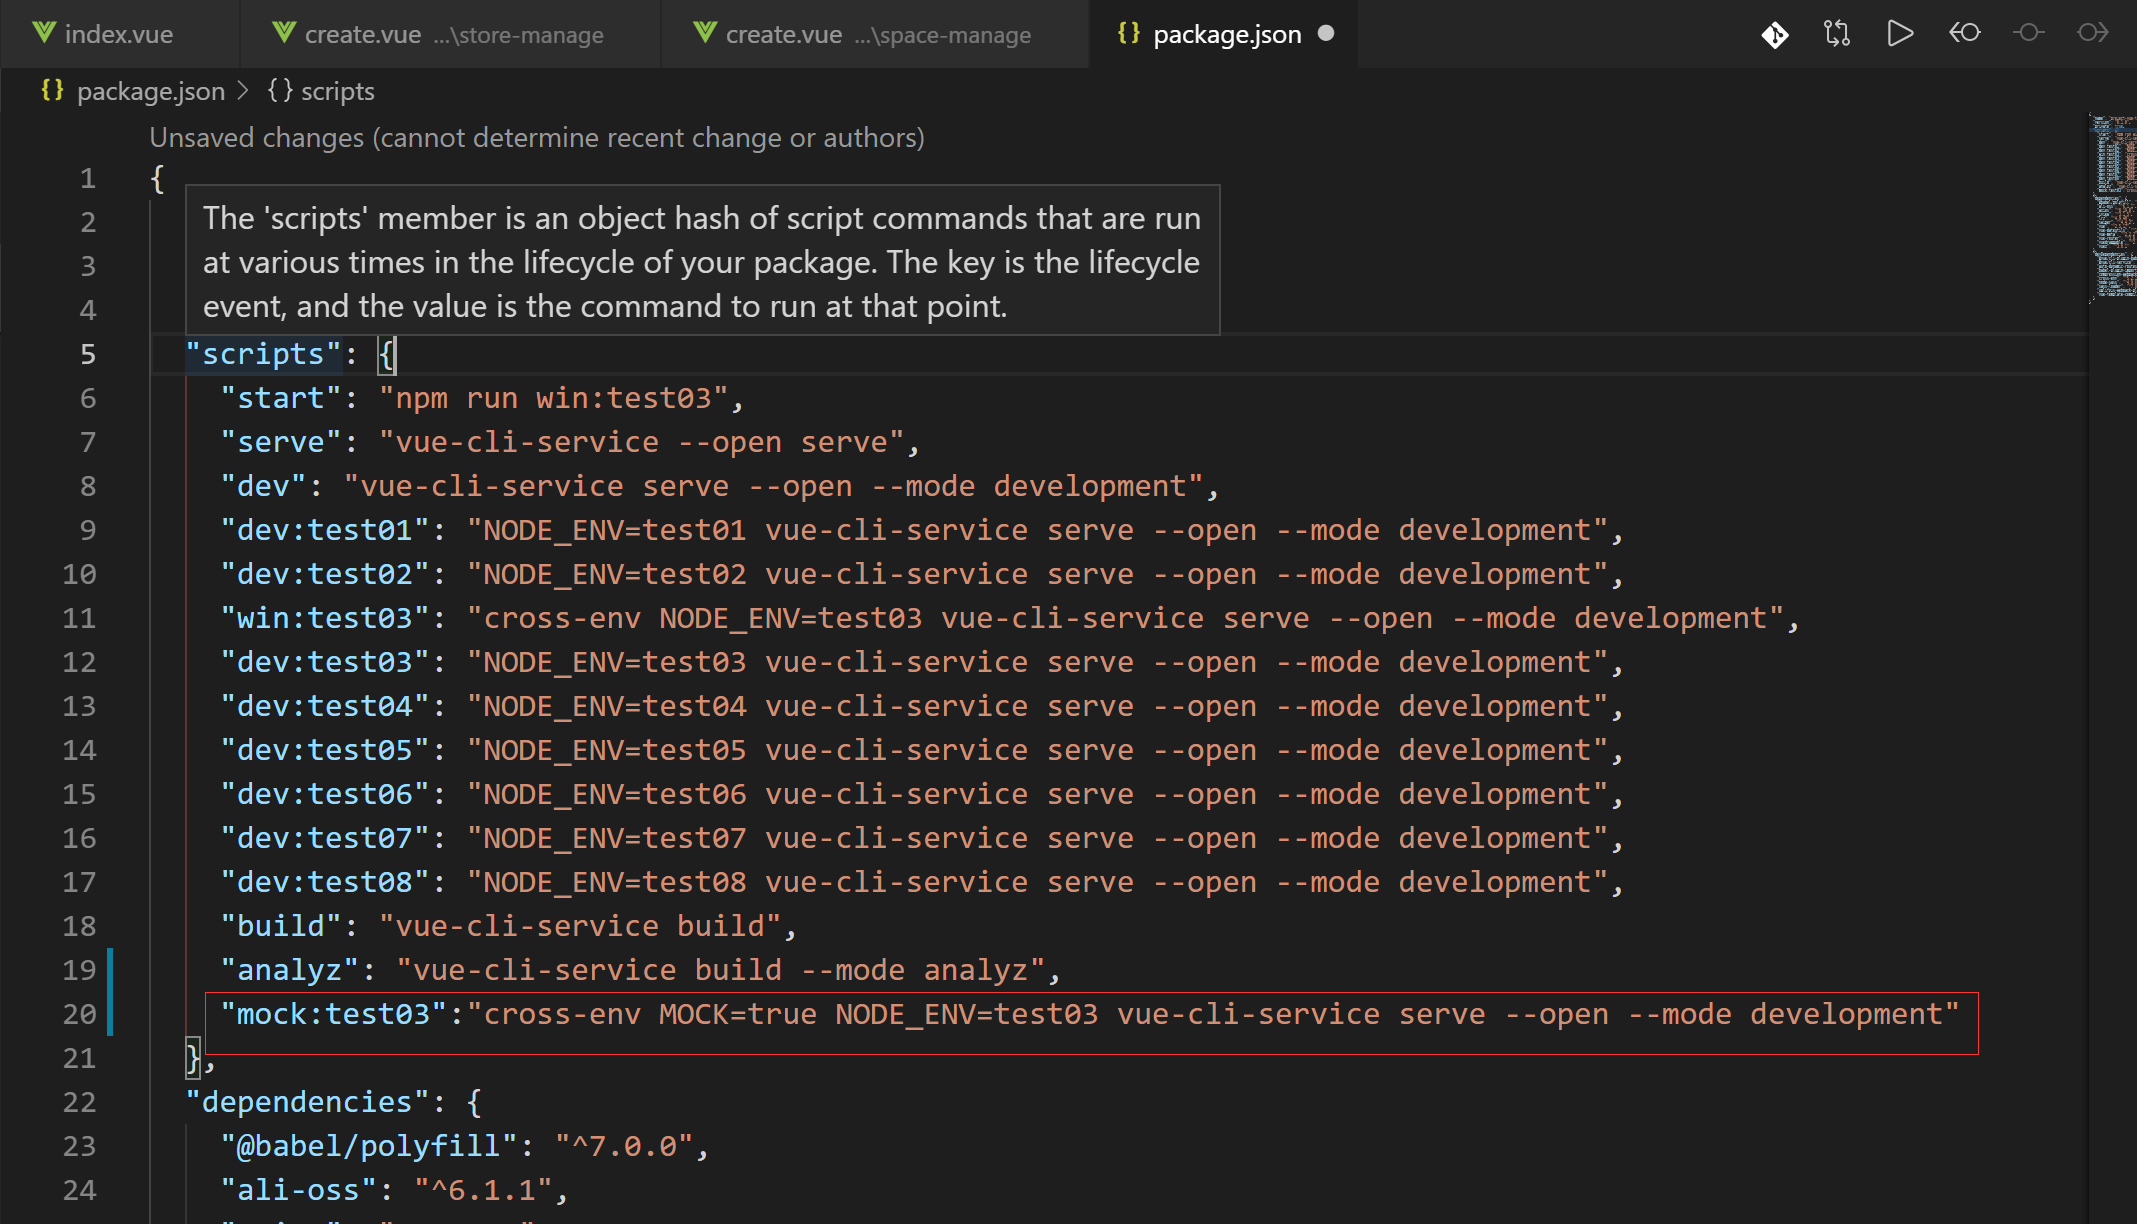Screen dimensions: 2137x1224
Task: Click the "dev:test01" script key
Action: tap(325, 530)
